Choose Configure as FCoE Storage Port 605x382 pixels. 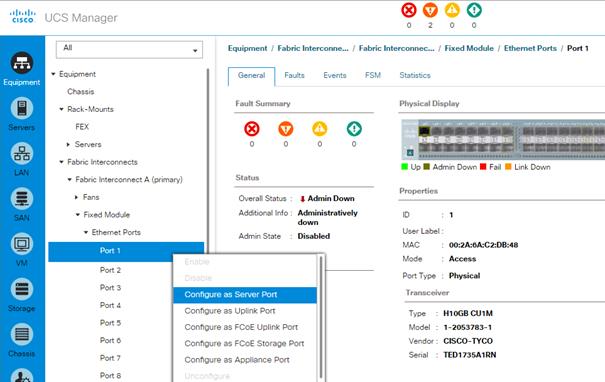(245, 343)
